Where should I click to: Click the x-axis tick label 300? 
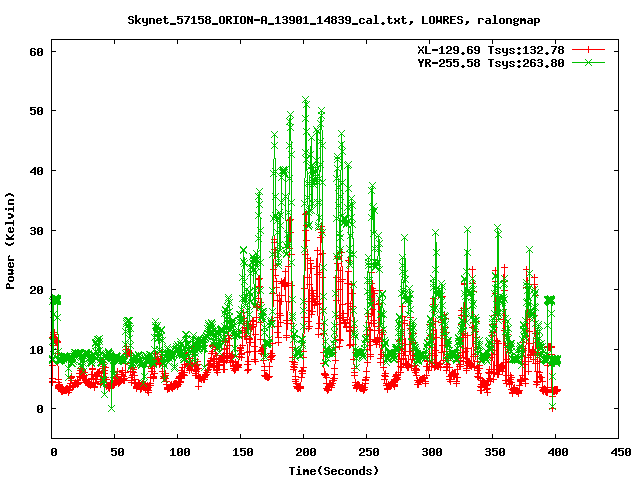click(x=432, y=452)
